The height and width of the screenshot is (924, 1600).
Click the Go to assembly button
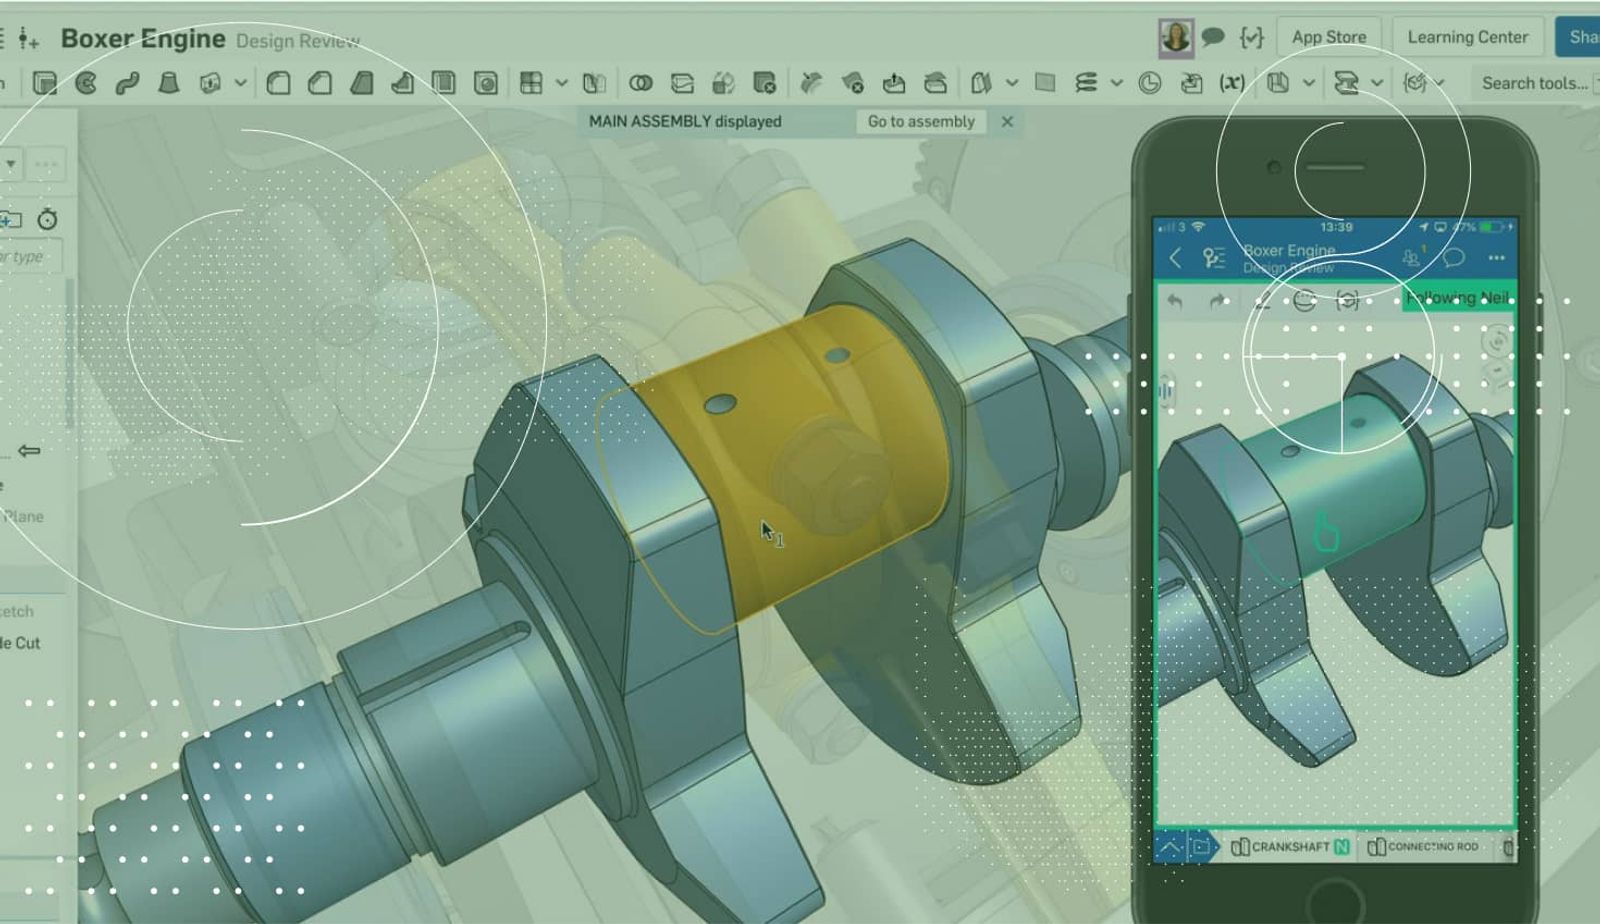click(x=920, y=121)
